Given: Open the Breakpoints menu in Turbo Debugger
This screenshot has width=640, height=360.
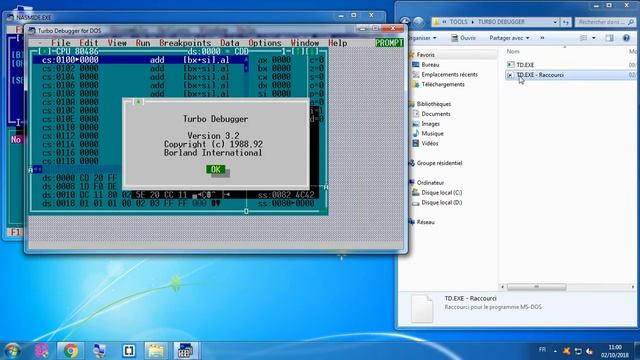Looking at the screenshot, I should pyautogui.click(x=185, y=43).
